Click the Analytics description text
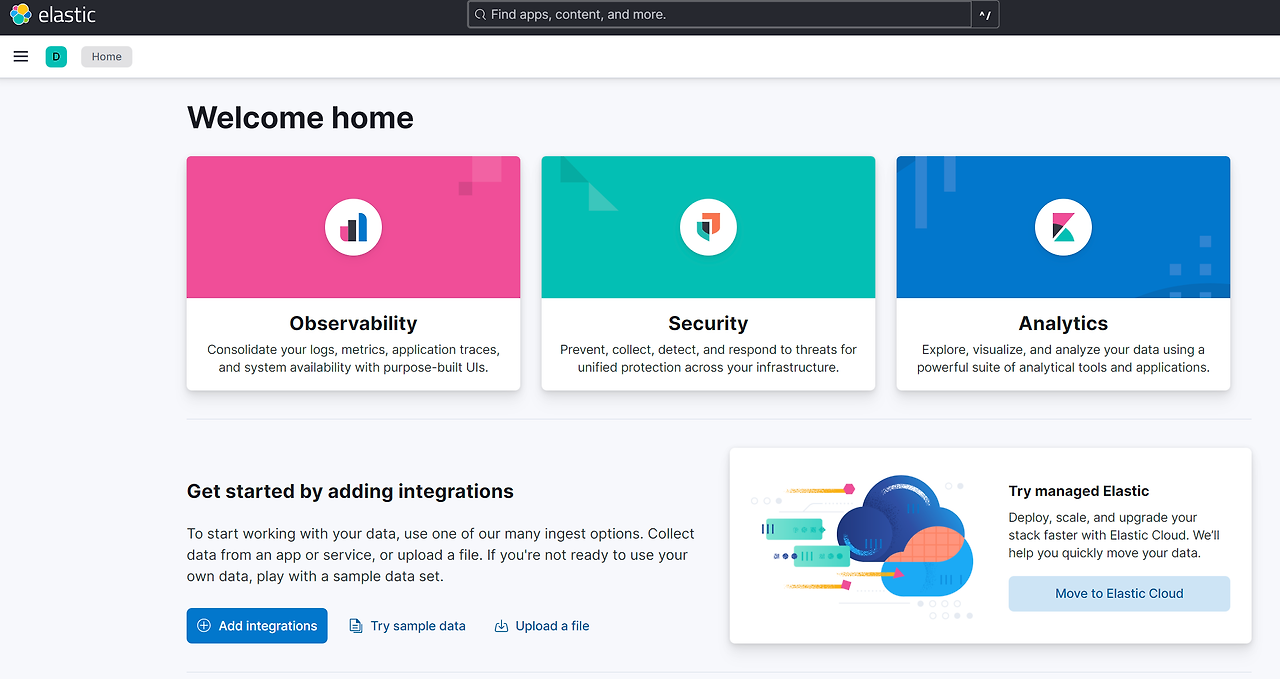 click(x=1063, y=359)
